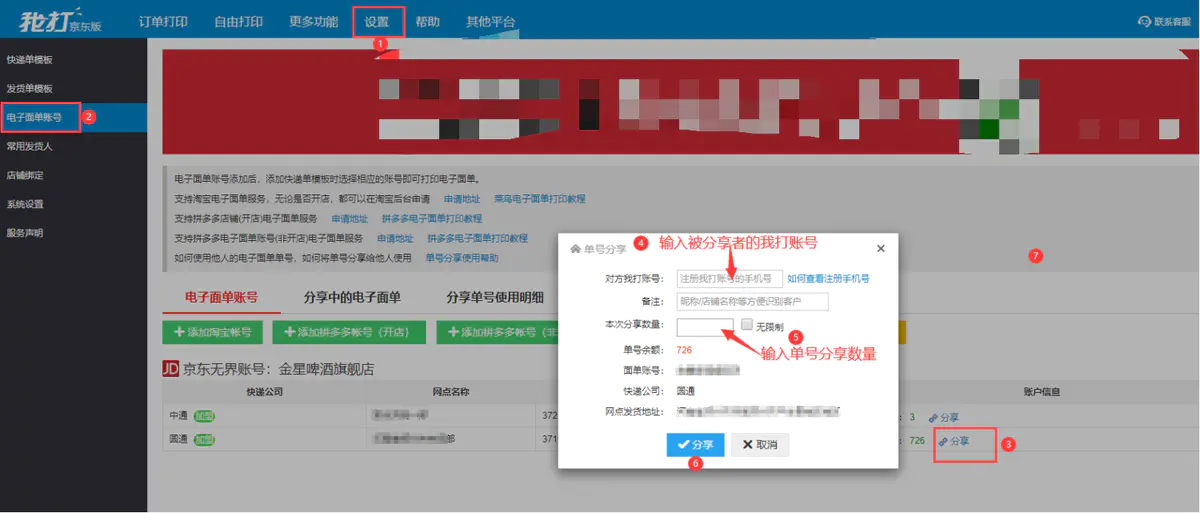1200x513 pixels.
Task: Switch to the 电子面单账号 tab
Action: (222, 297)
